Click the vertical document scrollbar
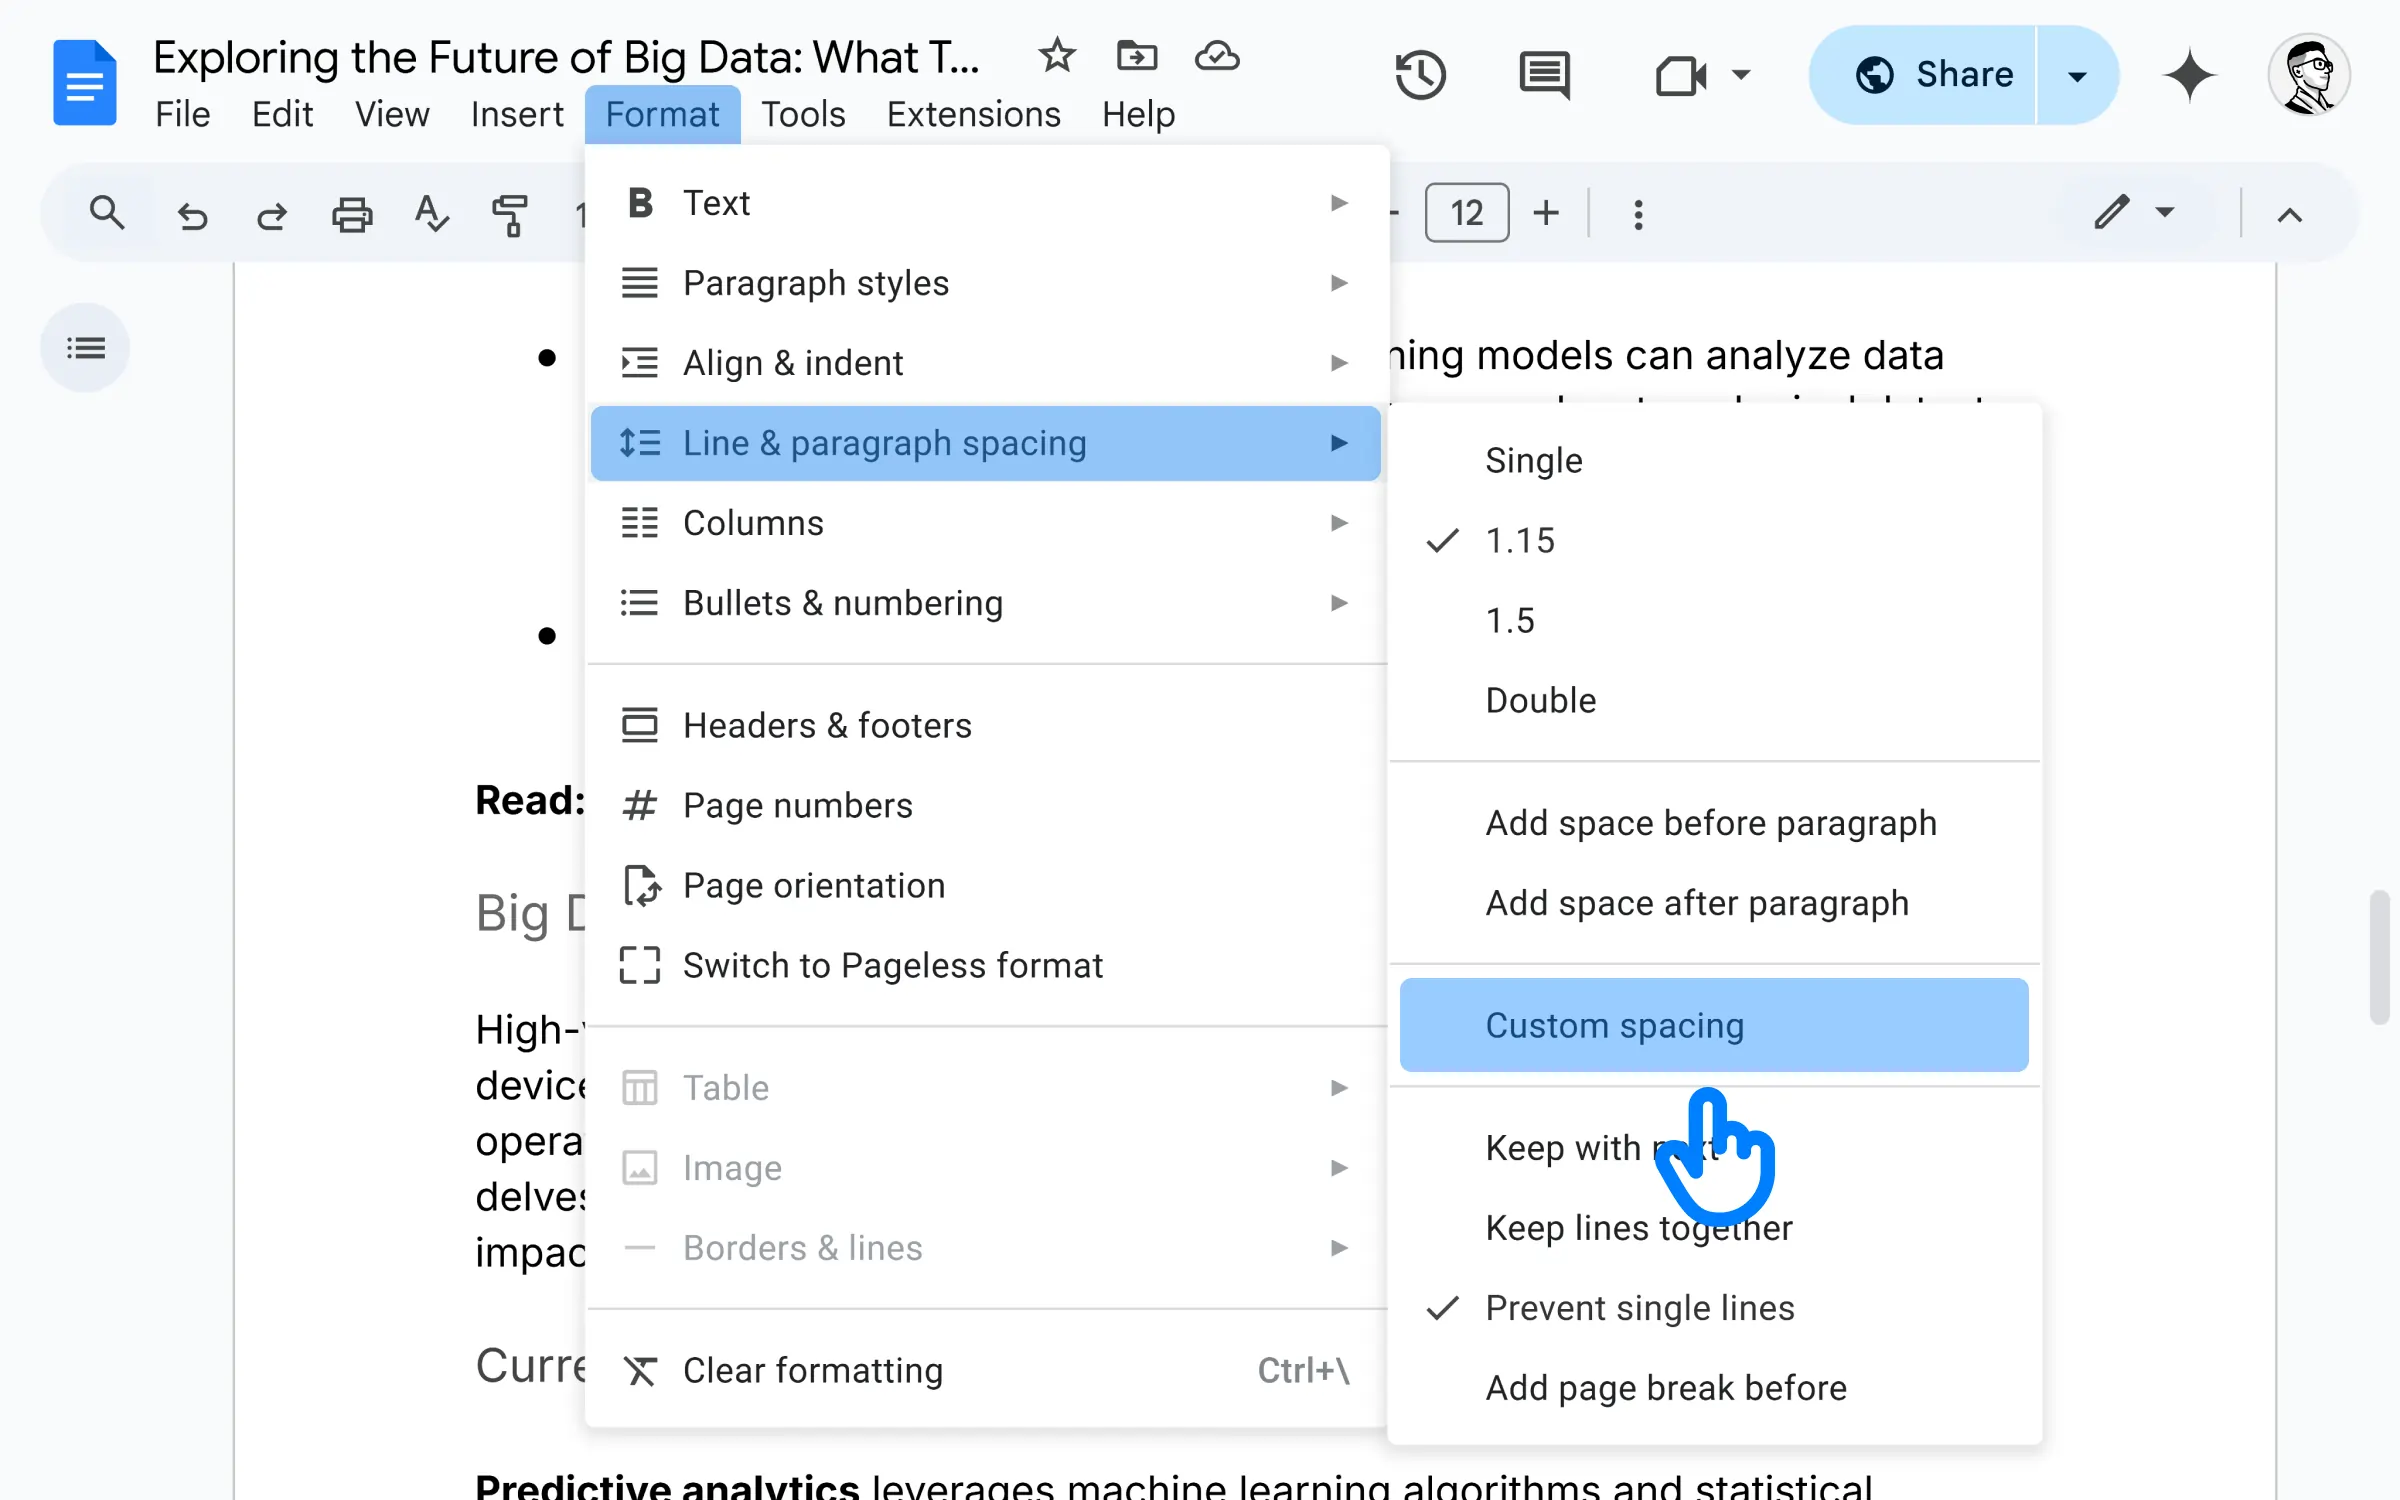This screenshot has height=1500, width=2400. pos(2380,957)
